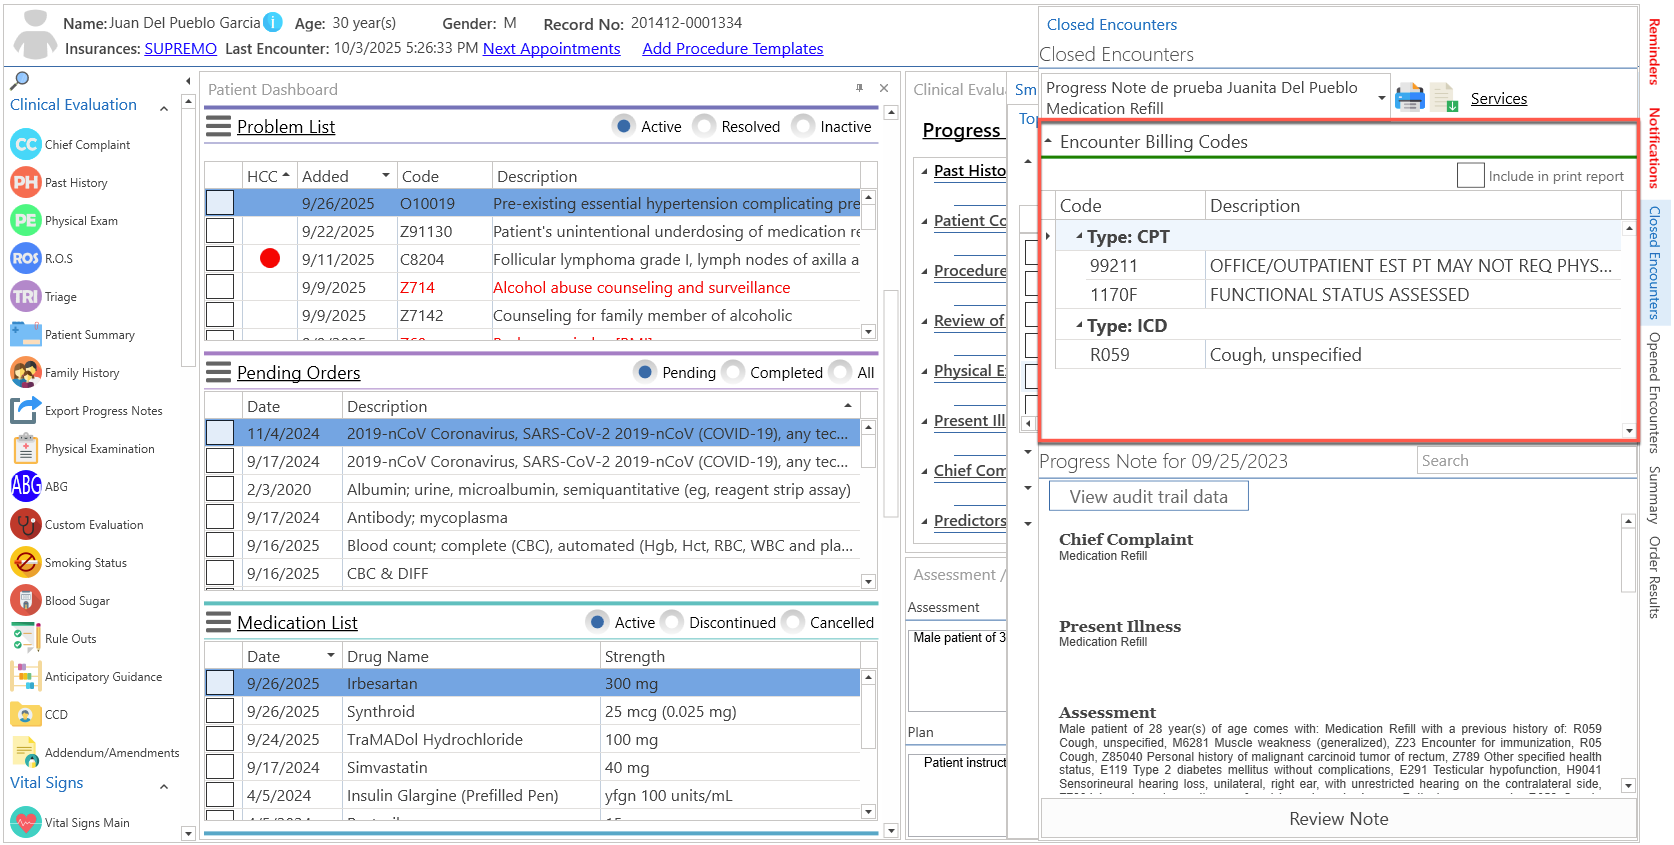Click the search magnifier icon above sidebar
This screenshot has width=1674, height=845.
[x=19, y=80]
